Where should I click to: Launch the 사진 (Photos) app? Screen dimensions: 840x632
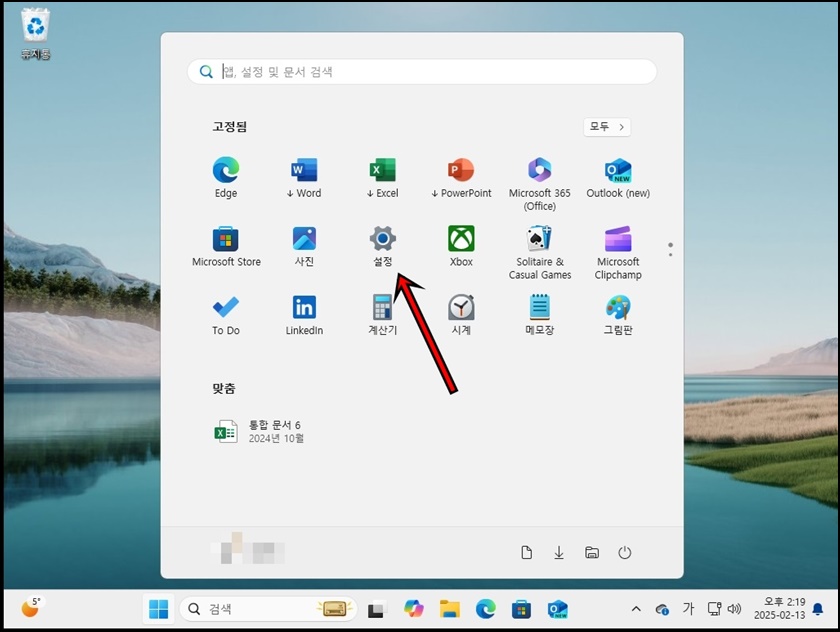[304, 246]
